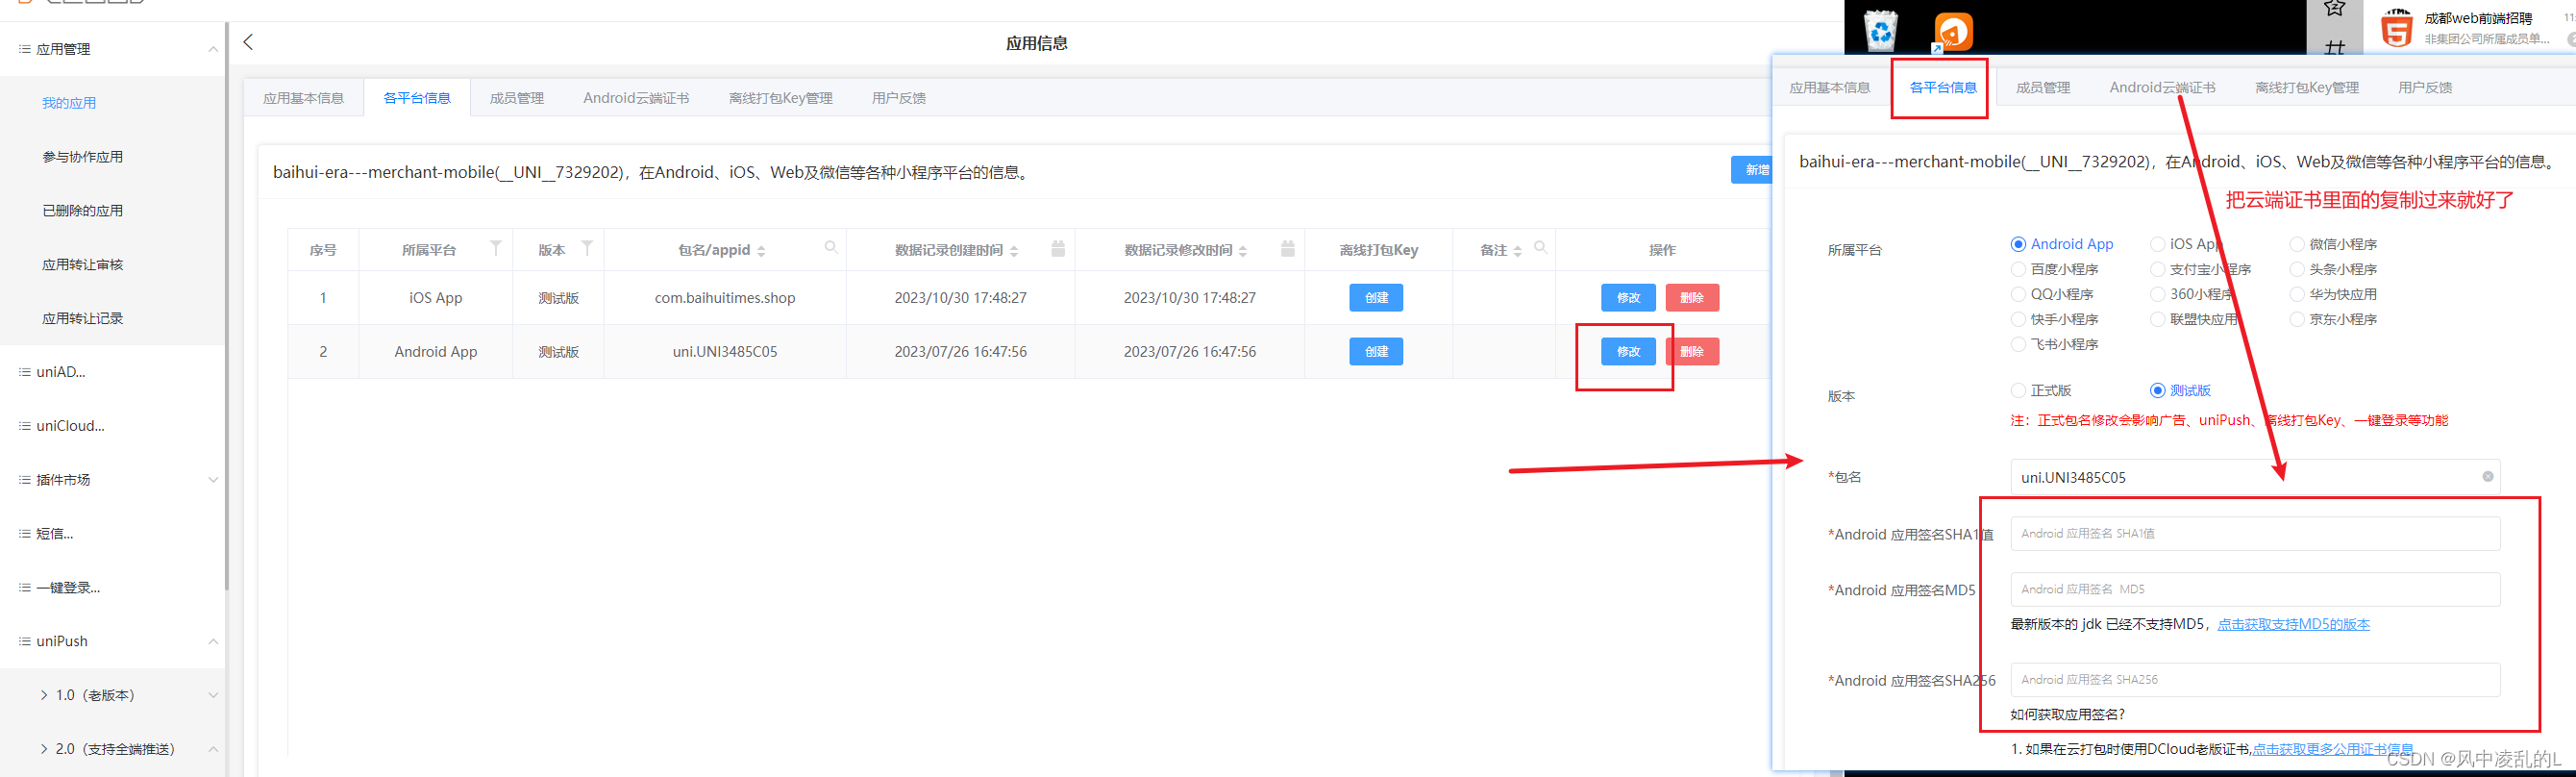This screenshot has height=777, width=2576.
Task: Click 删除 for the iOS App row
Action: click(1692, 298)
